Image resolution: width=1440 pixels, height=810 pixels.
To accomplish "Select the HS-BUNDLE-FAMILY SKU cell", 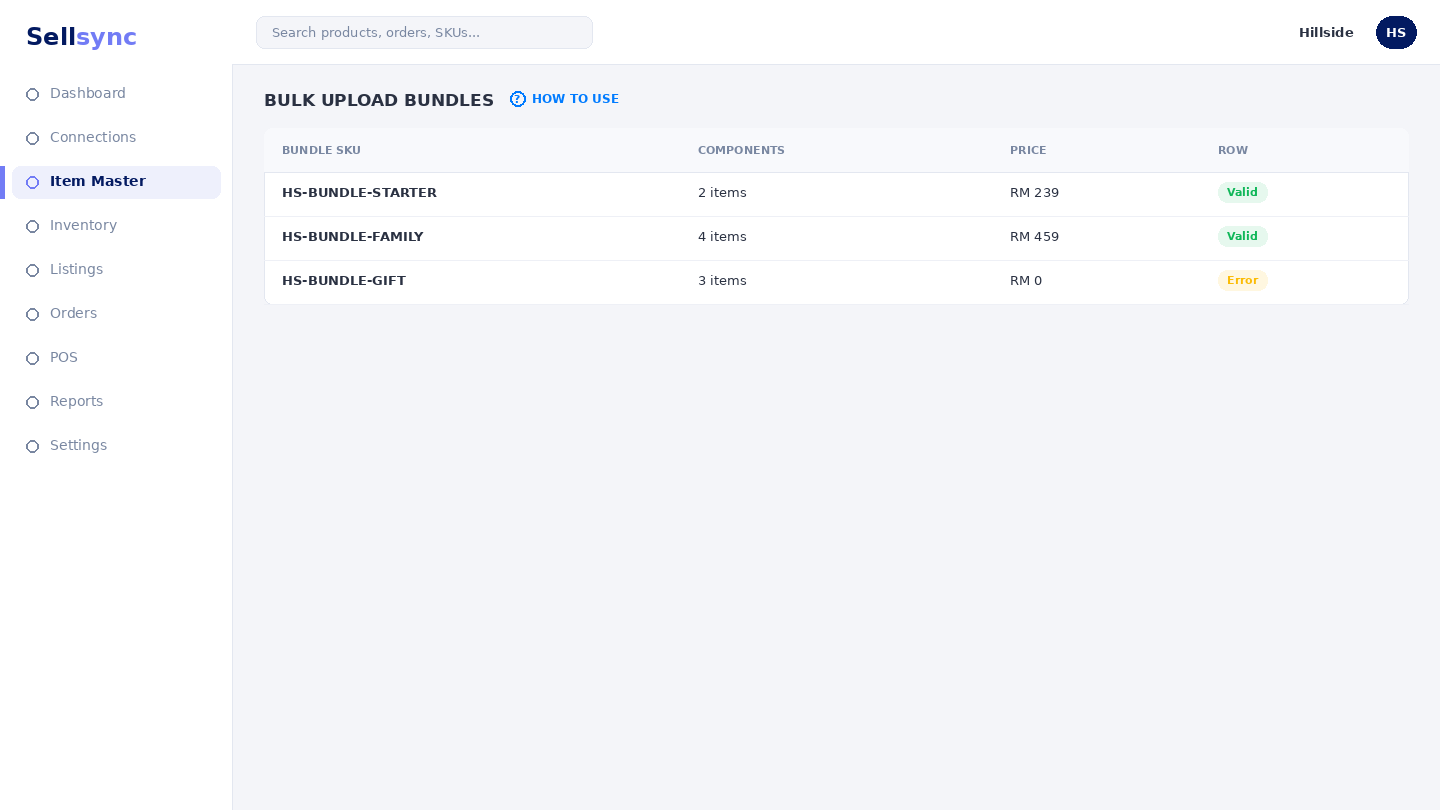I will 353,237.
